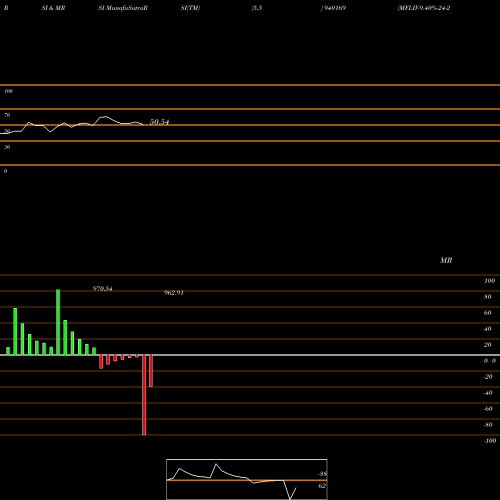Click the -80 axis label of MR panel
Image resolution: width=500 pixels, height=500 pixels.
(x=488, y=425)
